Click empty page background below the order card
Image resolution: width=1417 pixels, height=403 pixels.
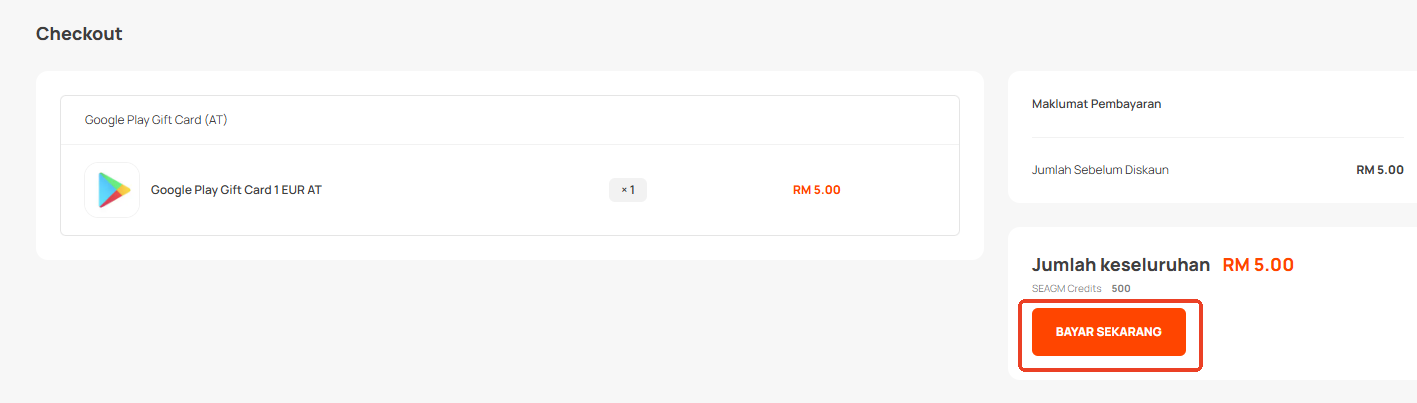(500, 330)
